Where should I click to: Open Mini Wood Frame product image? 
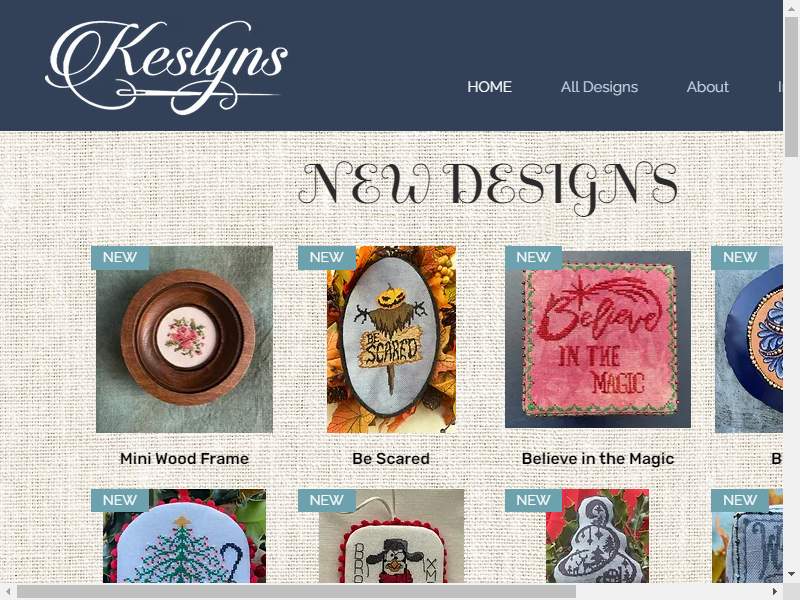point(184,339)
